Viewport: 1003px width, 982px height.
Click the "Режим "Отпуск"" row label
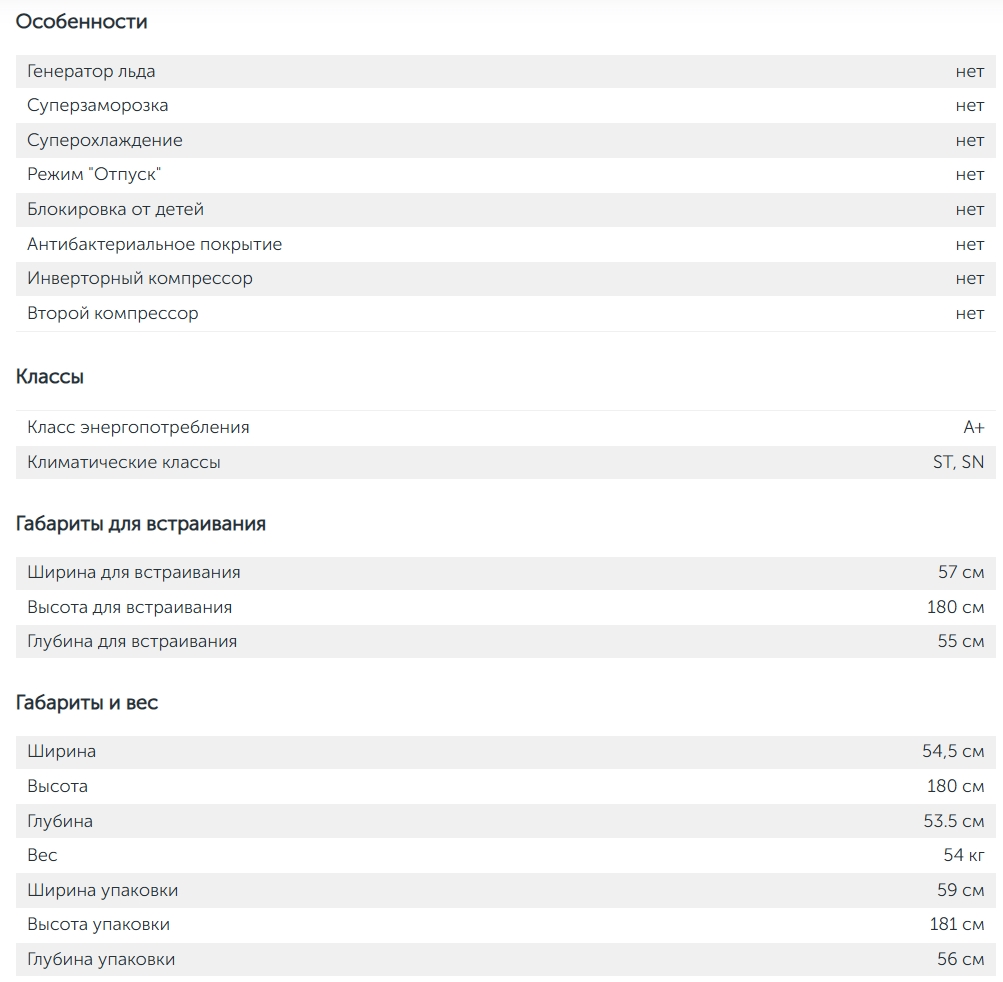94,174
